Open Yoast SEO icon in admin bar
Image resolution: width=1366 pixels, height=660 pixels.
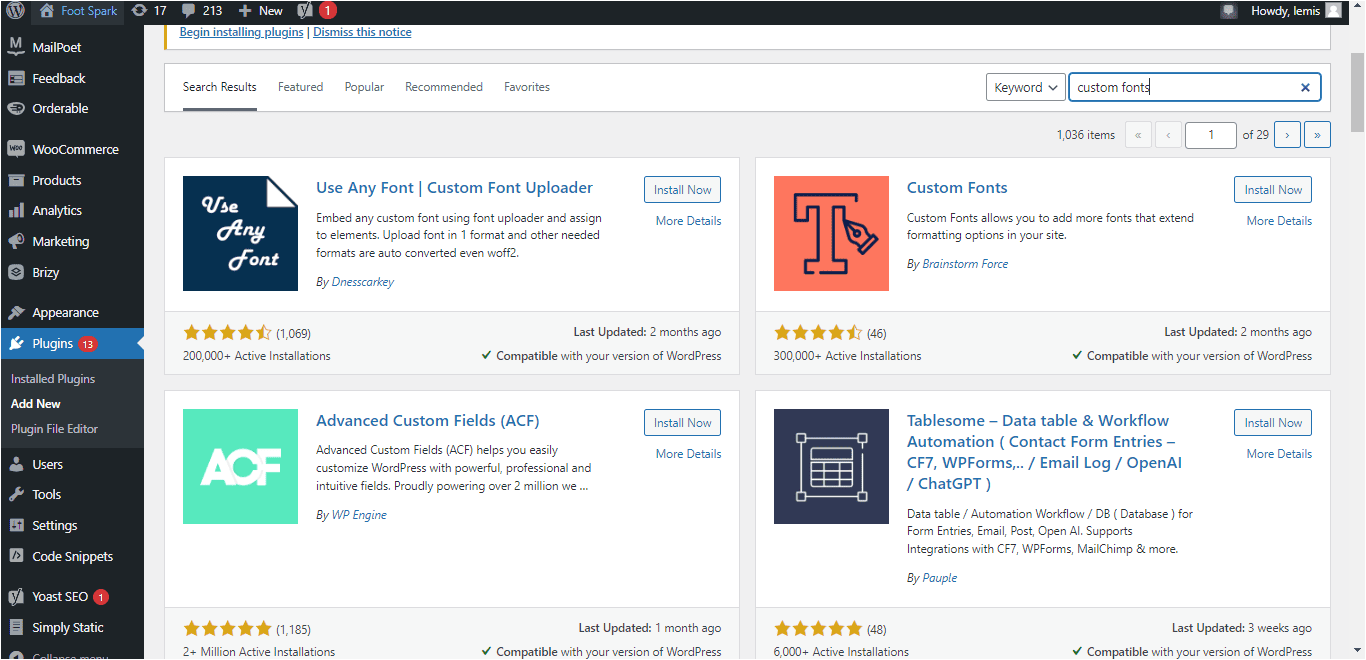point(306,11)
